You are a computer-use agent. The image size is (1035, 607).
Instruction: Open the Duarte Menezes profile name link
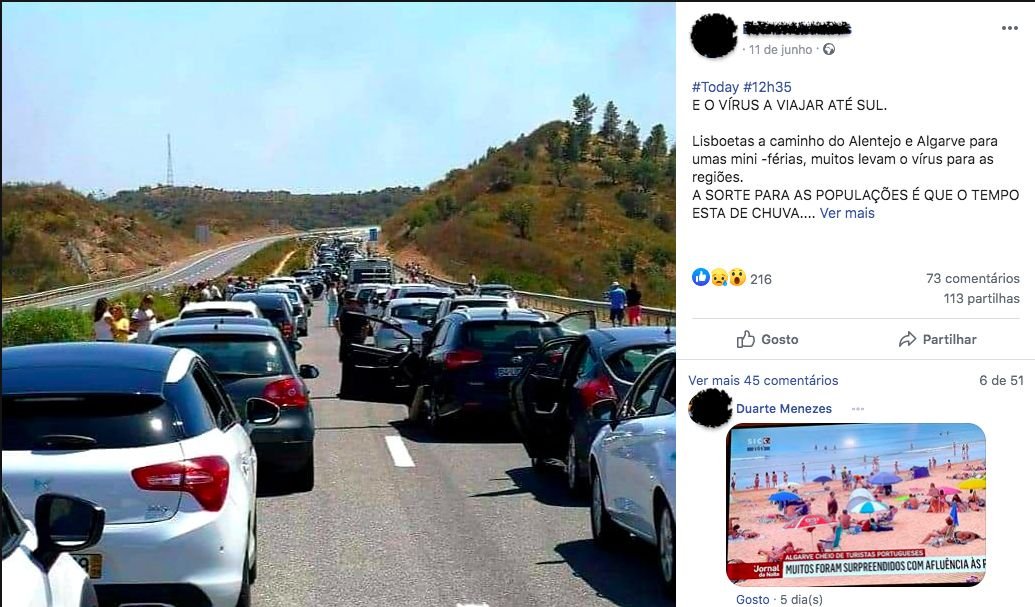click(x=784, y=408)
